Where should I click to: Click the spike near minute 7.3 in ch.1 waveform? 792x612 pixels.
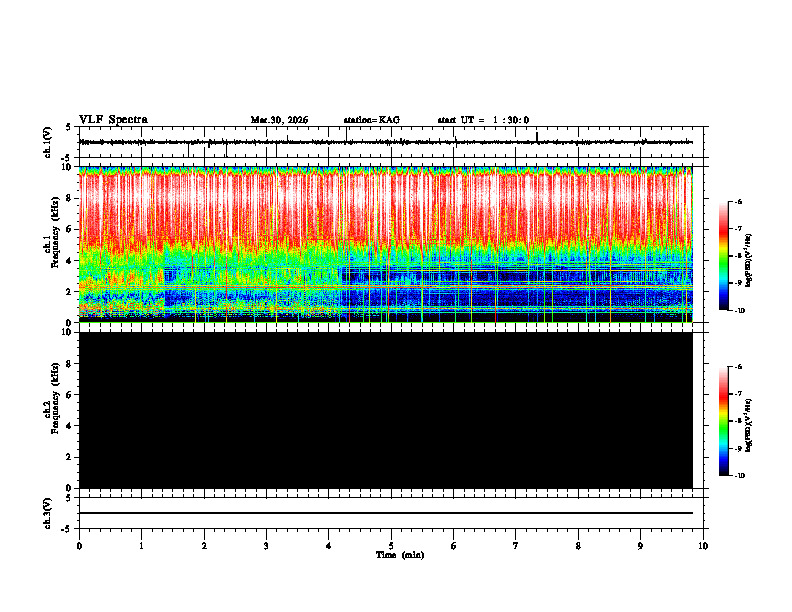pos(537,137)
